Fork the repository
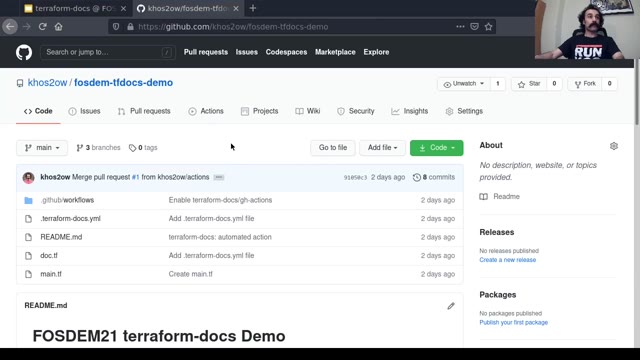The image size is (640, 360). [x=585, y=84]
